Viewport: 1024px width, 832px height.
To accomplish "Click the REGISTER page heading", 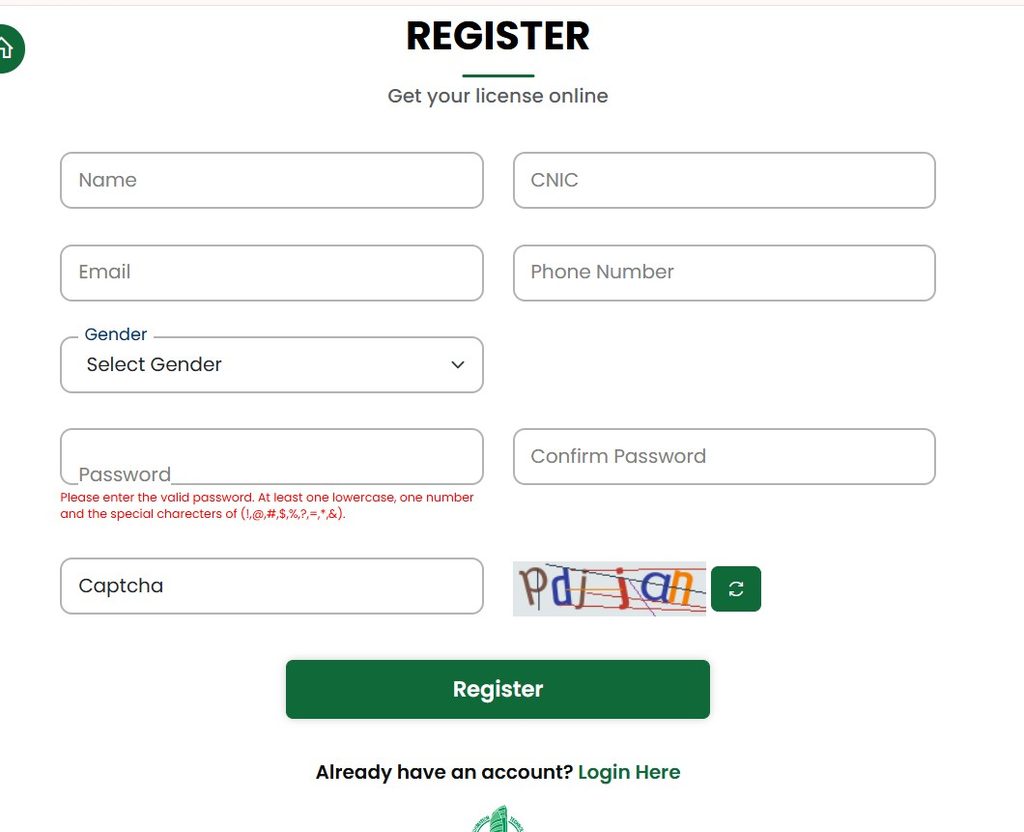I will (498, 35).
